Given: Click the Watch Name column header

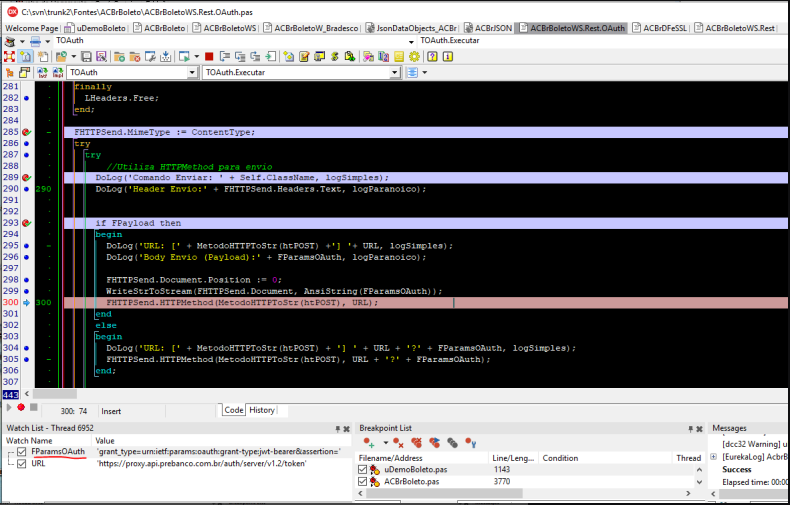Looking at the screenshot, I should tap(48, 440).
